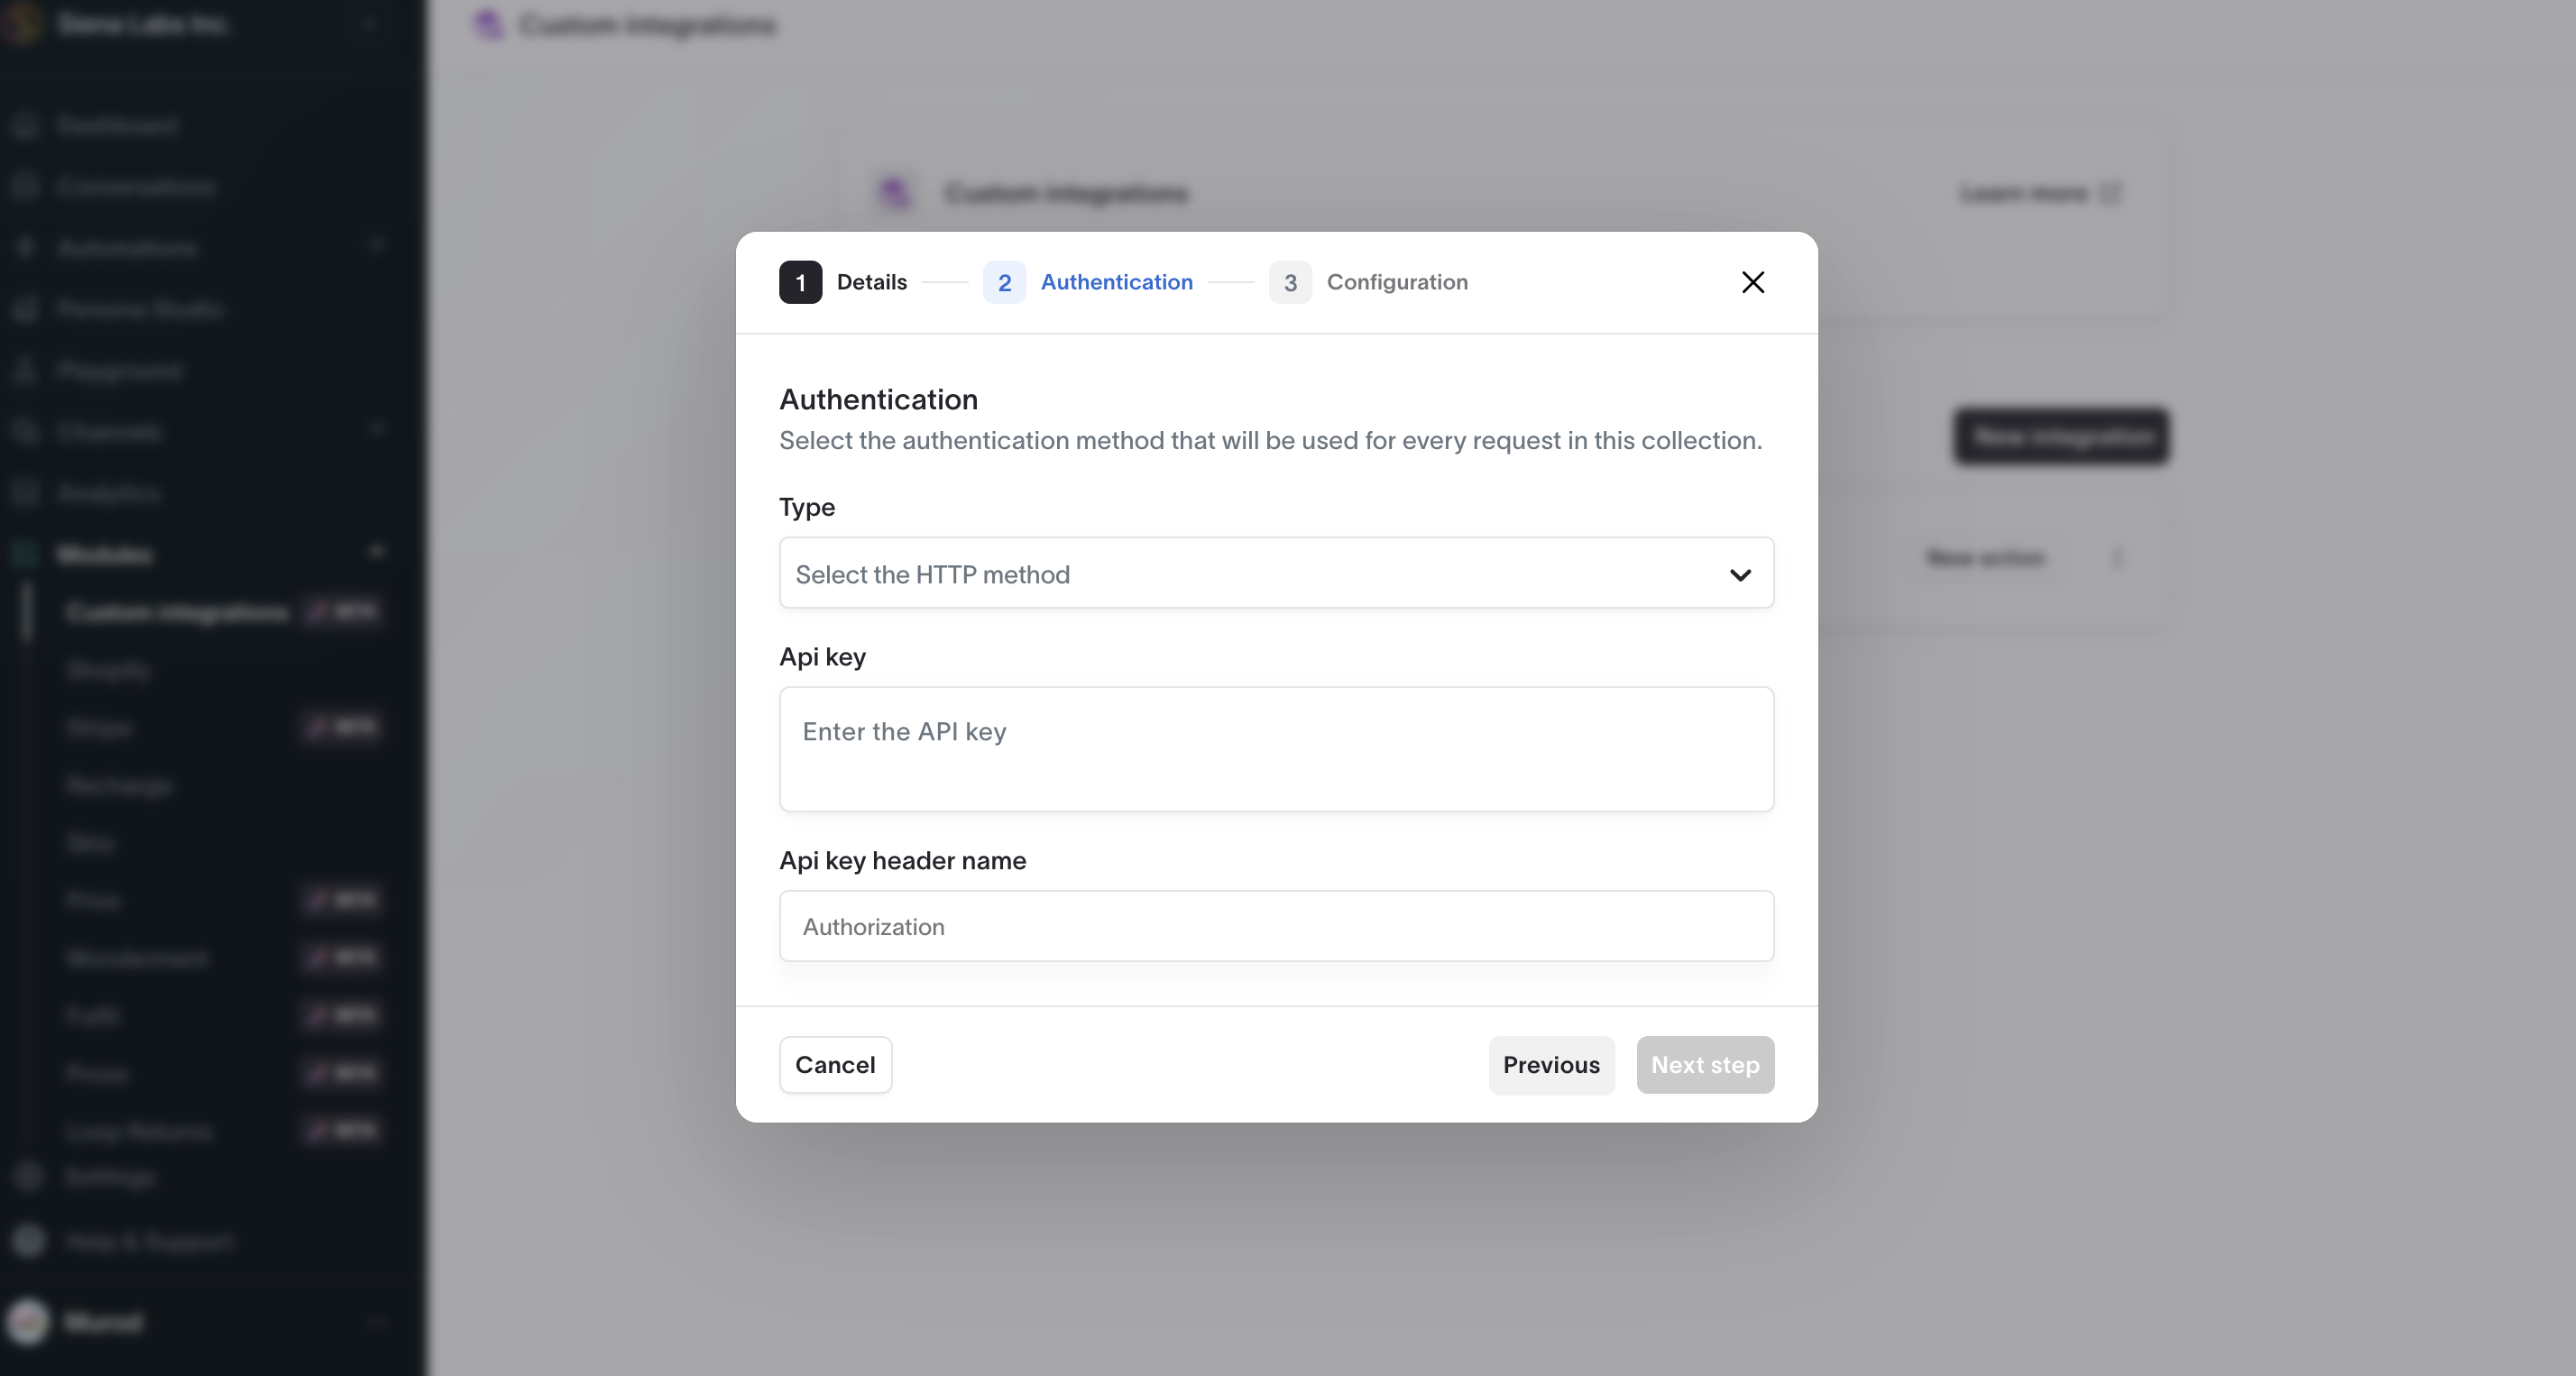The image size is (2576, 1376).
Task: Close the dialog with the X icon
Action: pyautogui.click(x=1752, y=282)
